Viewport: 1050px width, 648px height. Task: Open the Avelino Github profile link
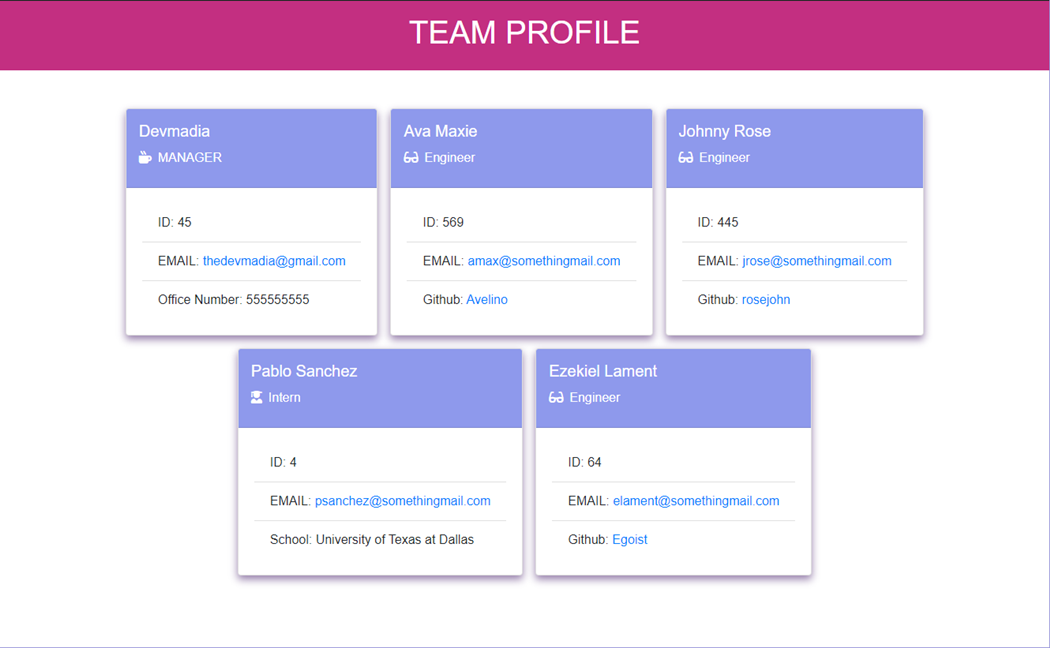pos(487,300)
